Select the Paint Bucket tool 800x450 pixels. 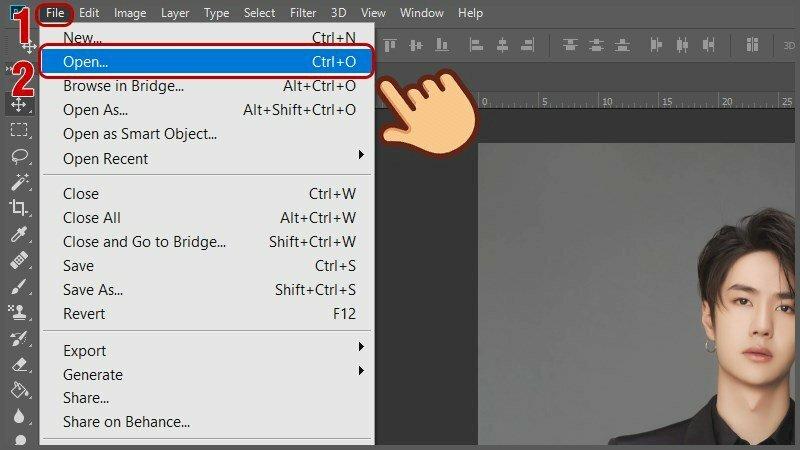[19, 390]
